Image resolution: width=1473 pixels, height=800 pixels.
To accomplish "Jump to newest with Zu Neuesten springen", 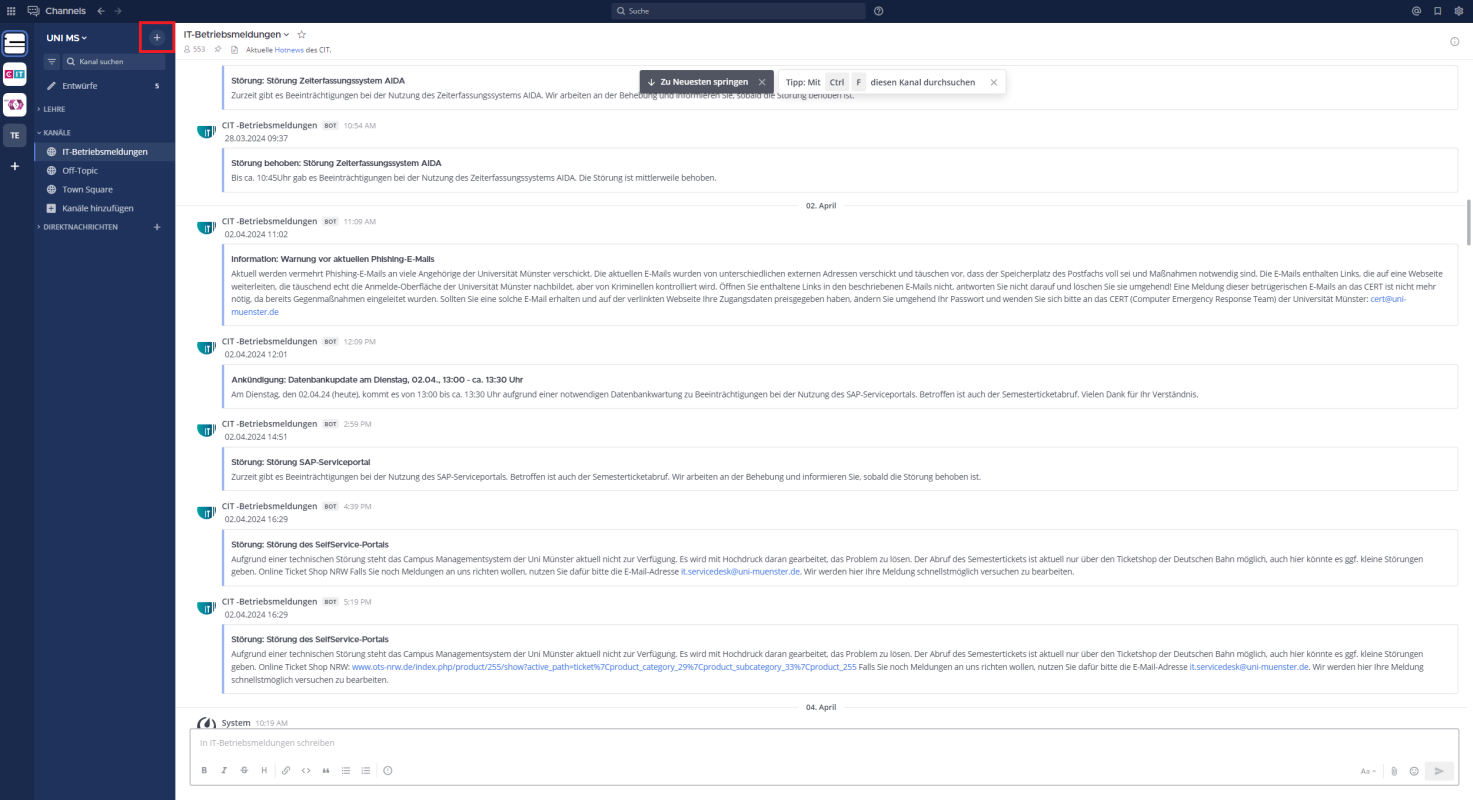I will (x=697, y=82).
